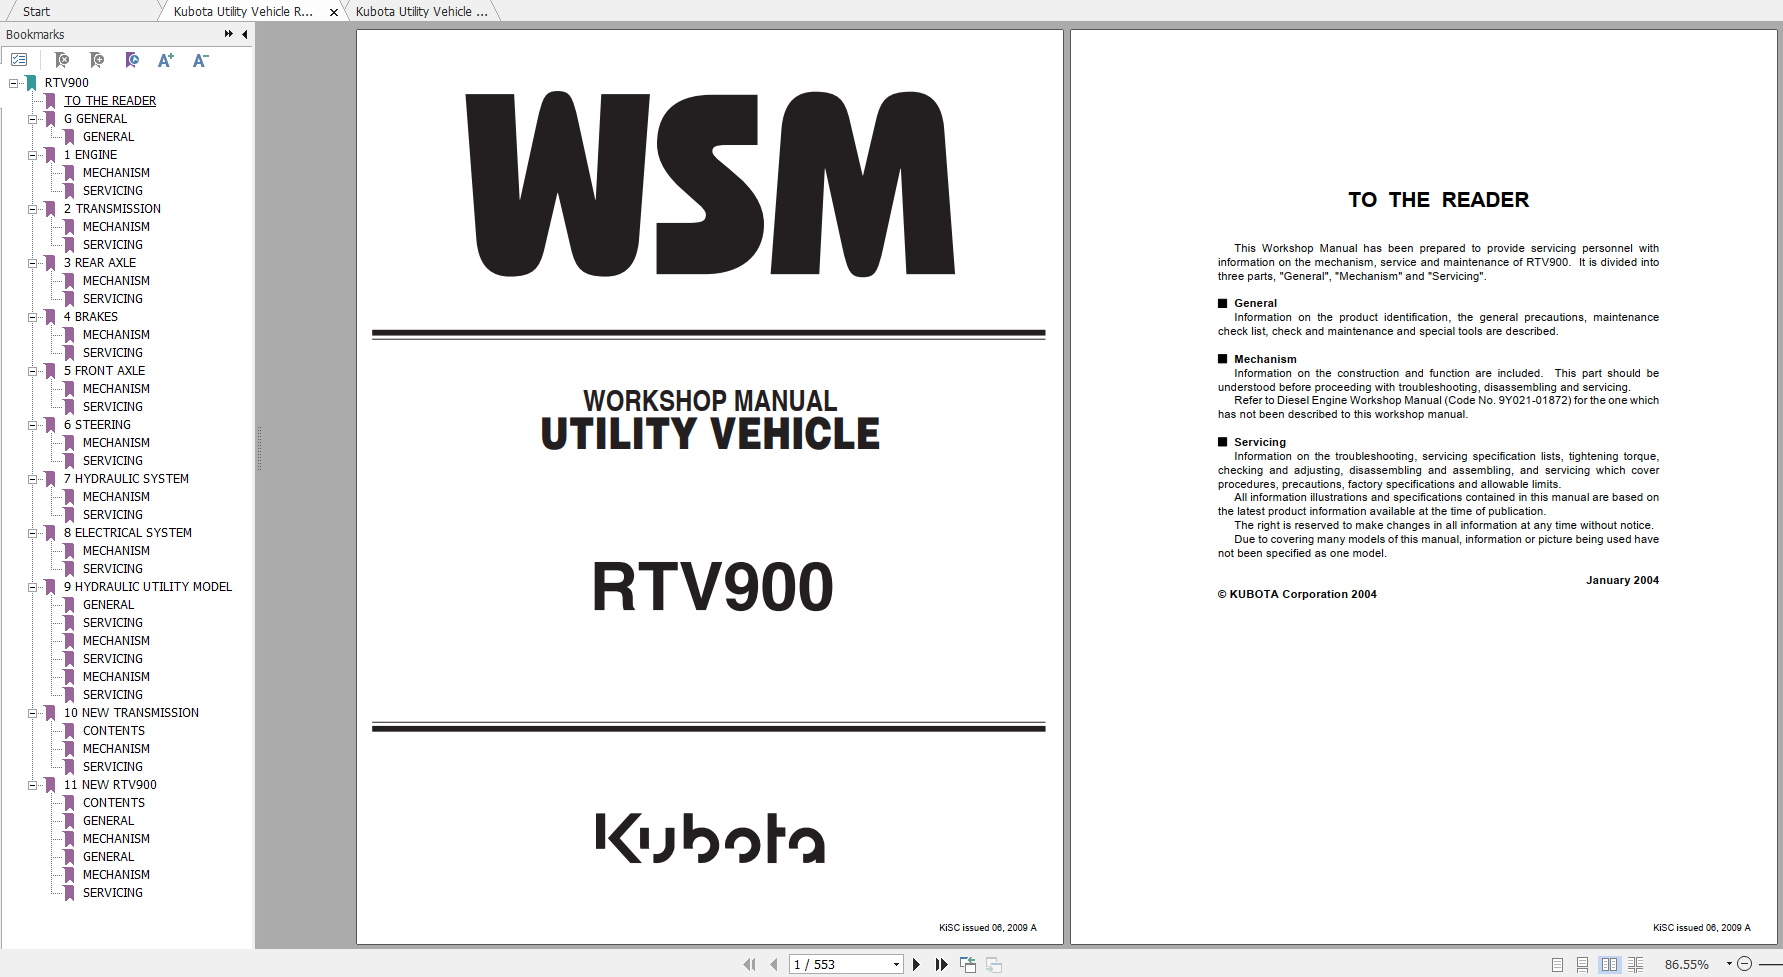This screenshot has height=977, width=1783.
Task: Collapse the 11 NEW RTV900 node
Action: coord(32,785)
